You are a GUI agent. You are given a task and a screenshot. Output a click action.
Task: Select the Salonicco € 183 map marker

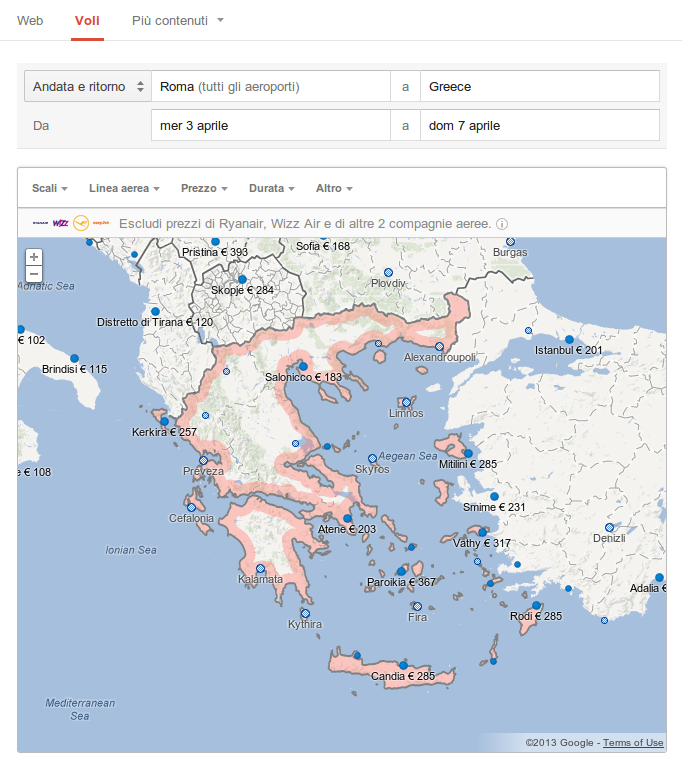point(304,366)
